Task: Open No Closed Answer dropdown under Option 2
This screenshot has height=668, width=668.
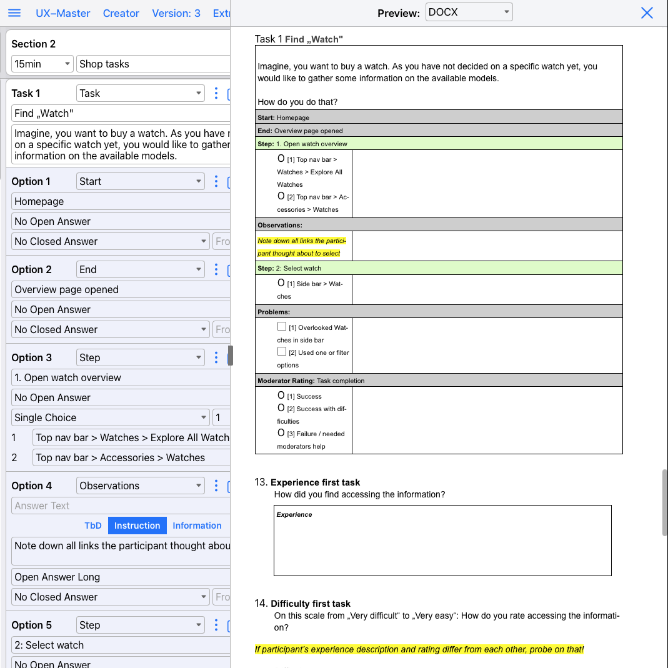Action: pos(110,329)
